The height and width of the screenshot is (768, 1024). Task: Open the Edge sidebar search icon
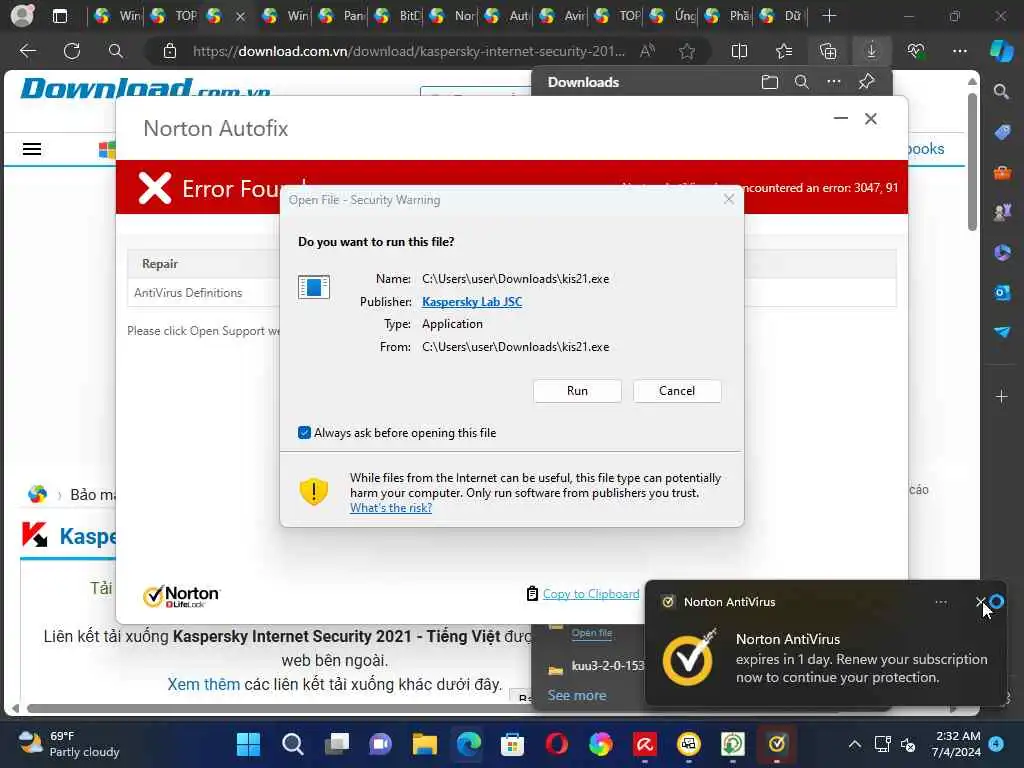pos(1001,91)
